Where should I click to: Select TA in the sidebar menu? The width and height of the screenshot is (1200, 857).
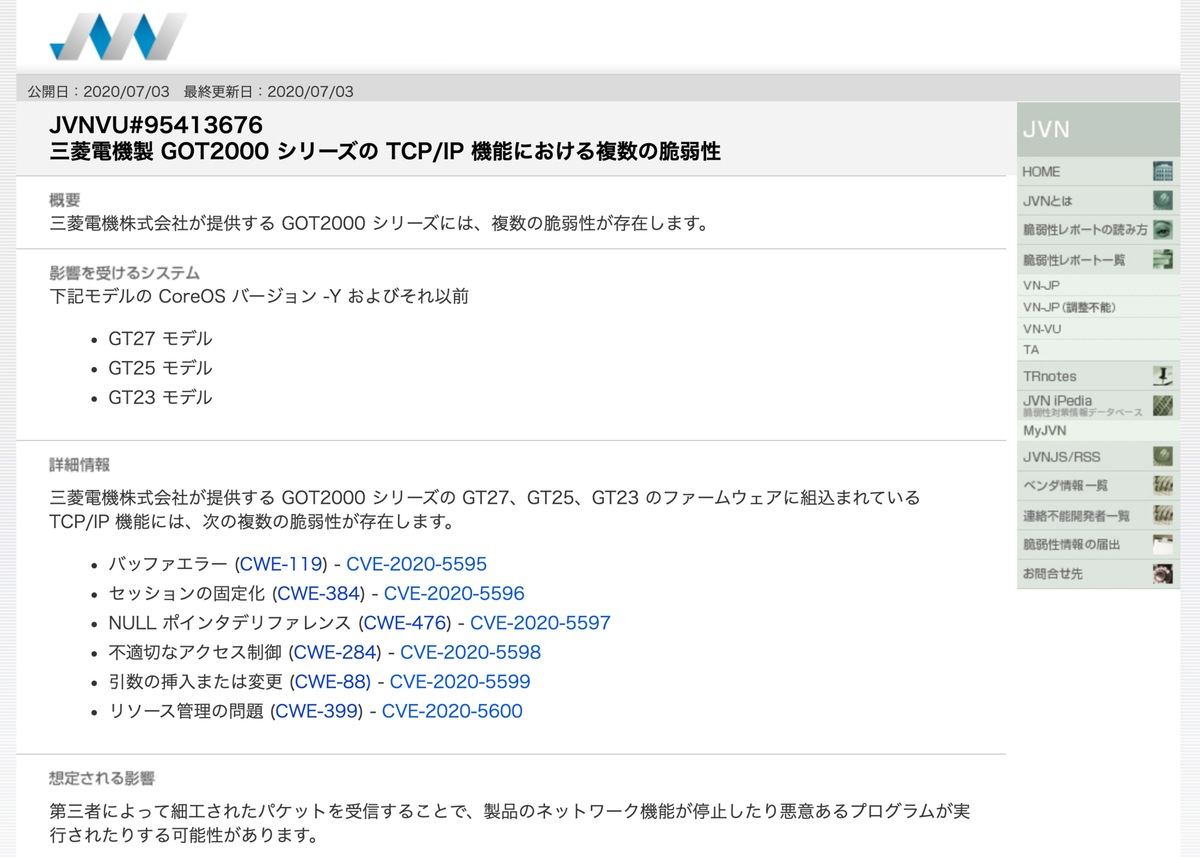(1031, 350)
